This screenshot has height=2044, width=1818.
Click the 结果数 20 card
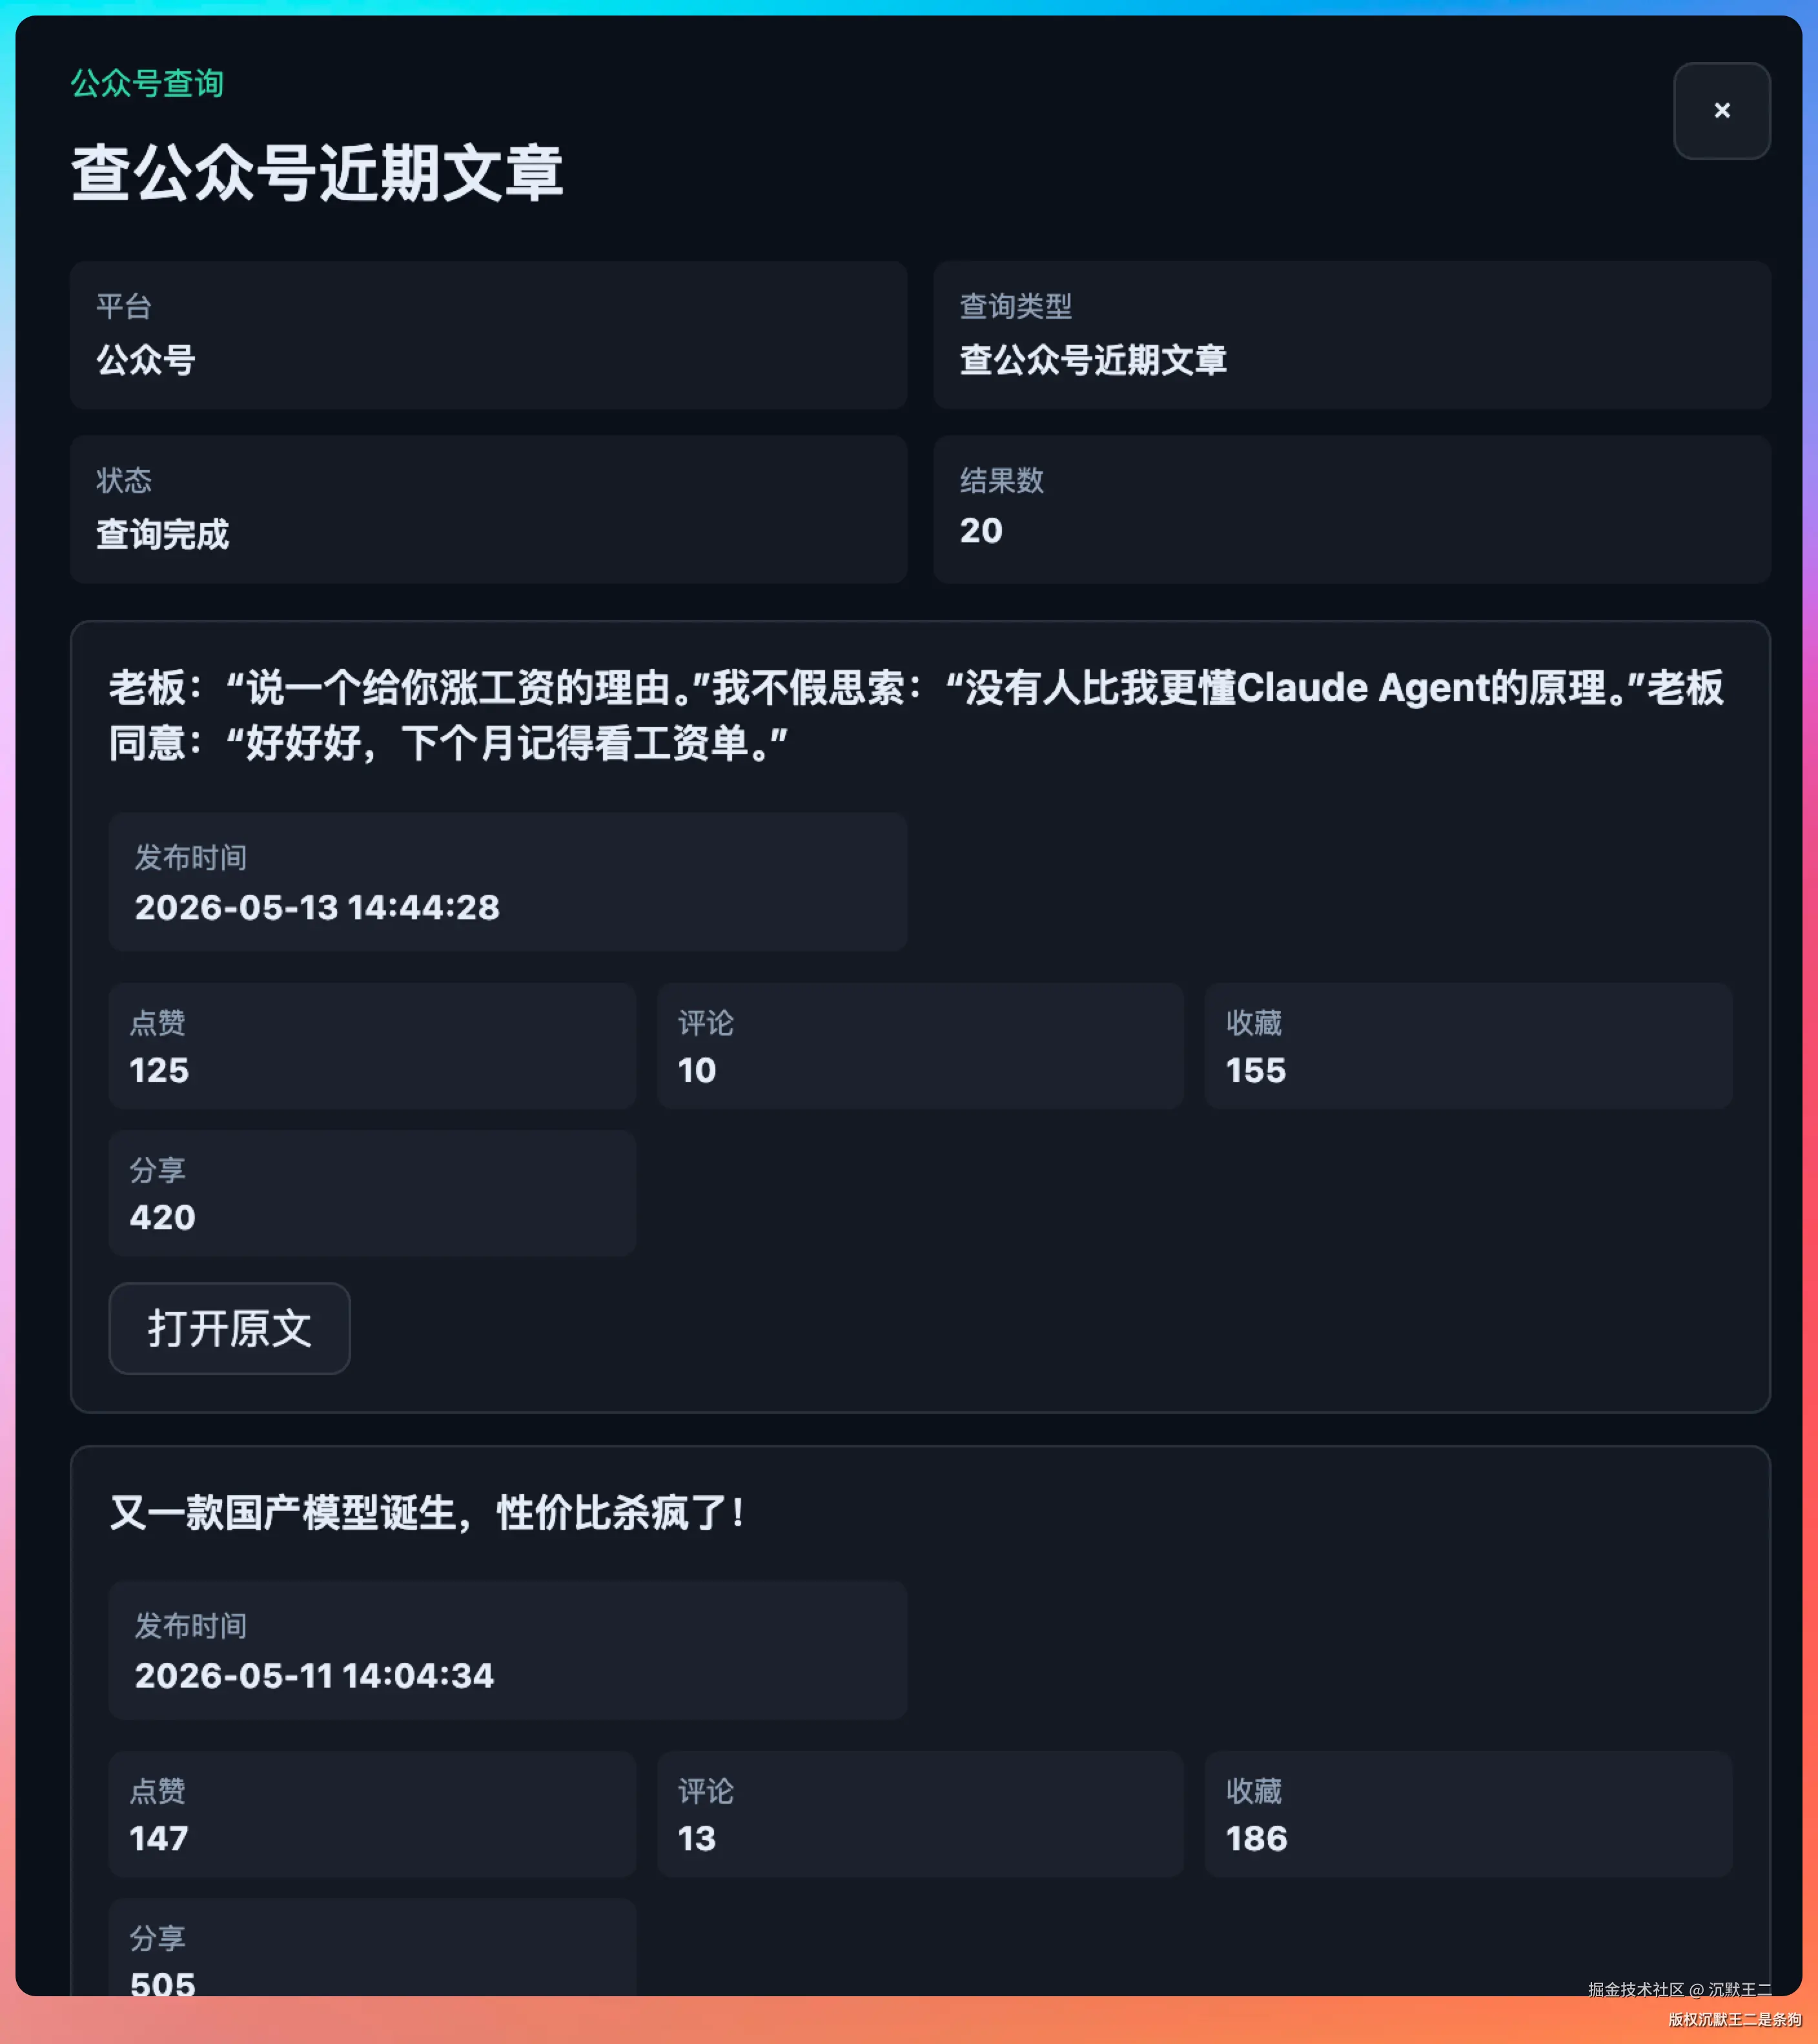[x=1351, y=509]
